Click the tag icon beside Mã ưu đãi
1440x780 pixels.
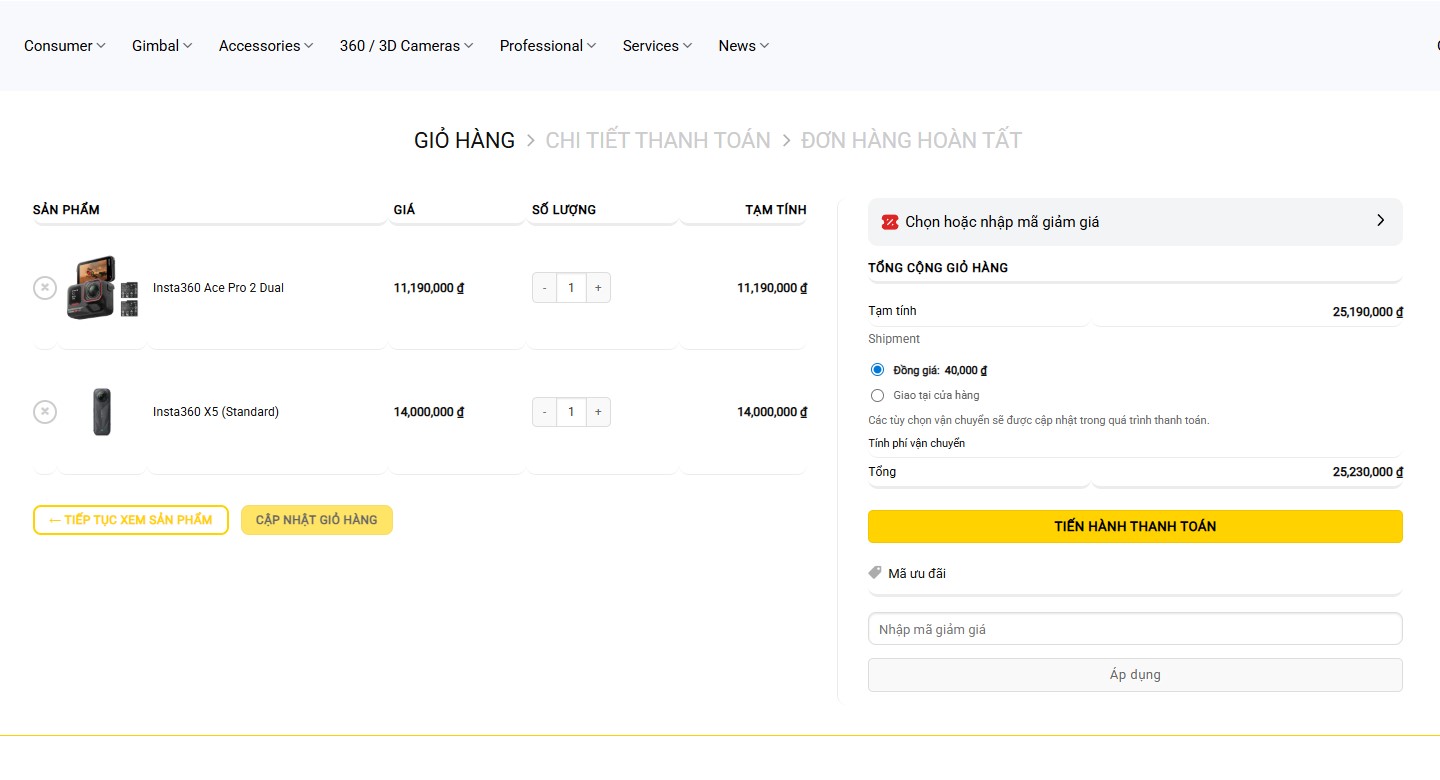pos(875,573)
